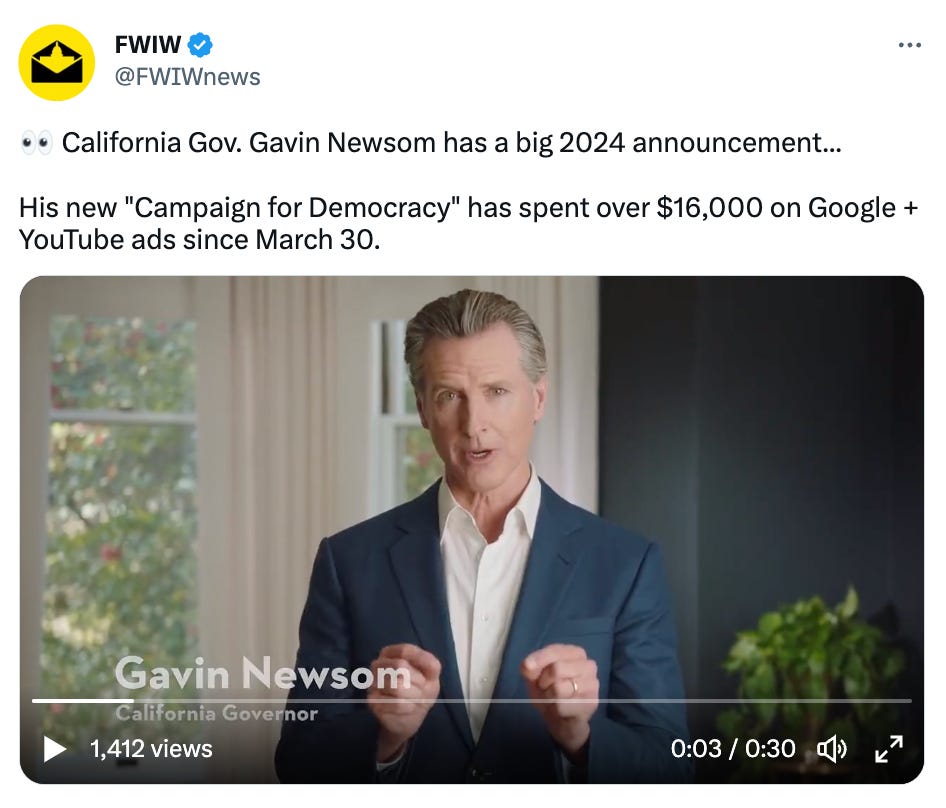Click the eyes emoji in the tweet

[x=36, y=144]
